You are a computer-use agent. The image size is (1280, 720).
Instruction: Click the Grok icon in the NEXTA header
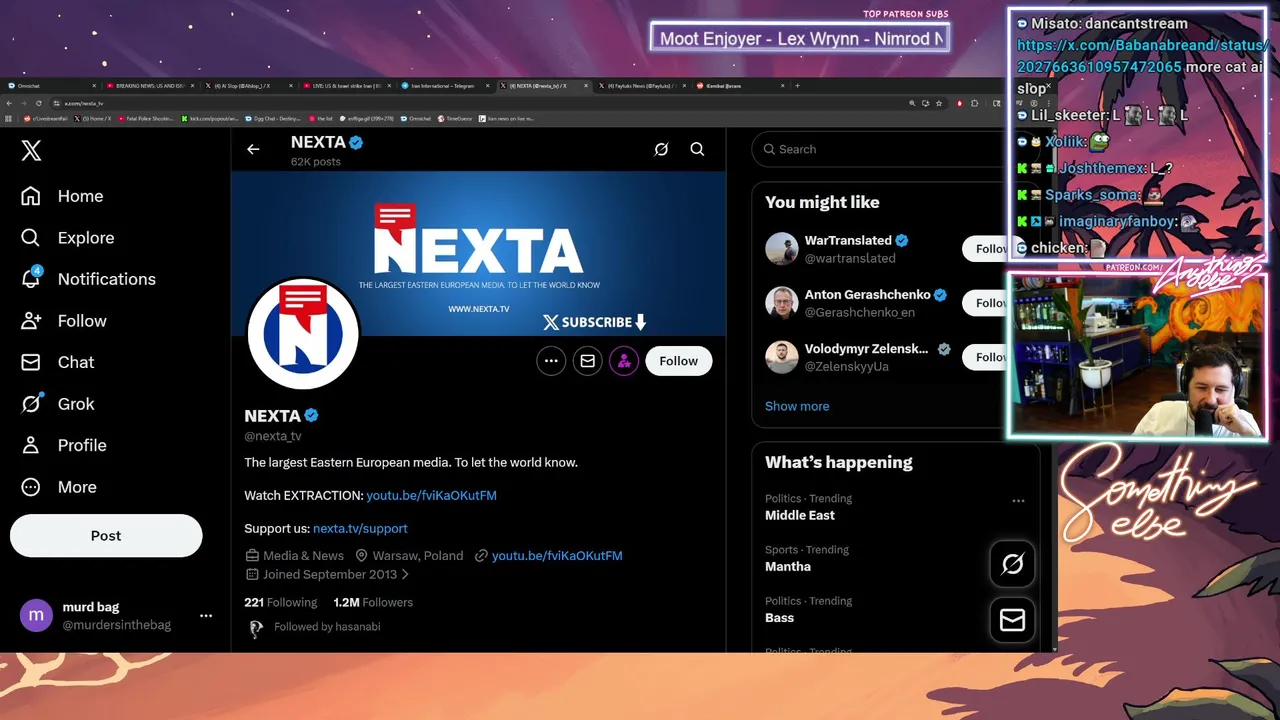[x=661, y=149]
